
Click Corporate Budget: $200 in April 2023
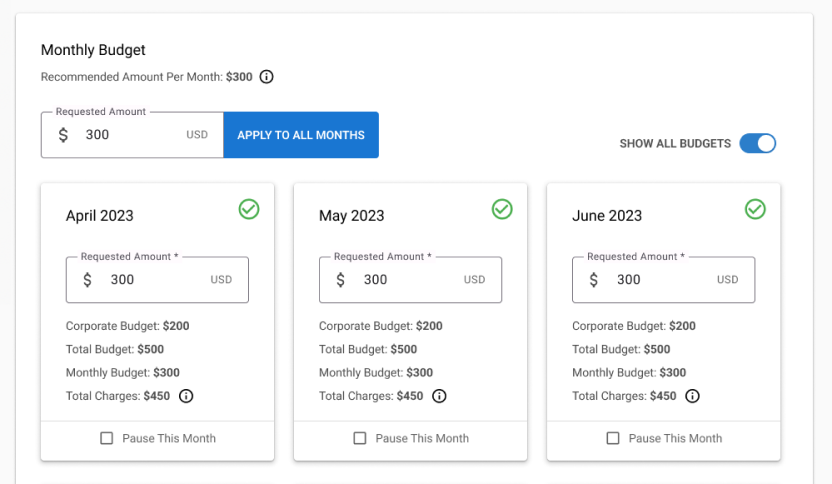click(127, 326)
